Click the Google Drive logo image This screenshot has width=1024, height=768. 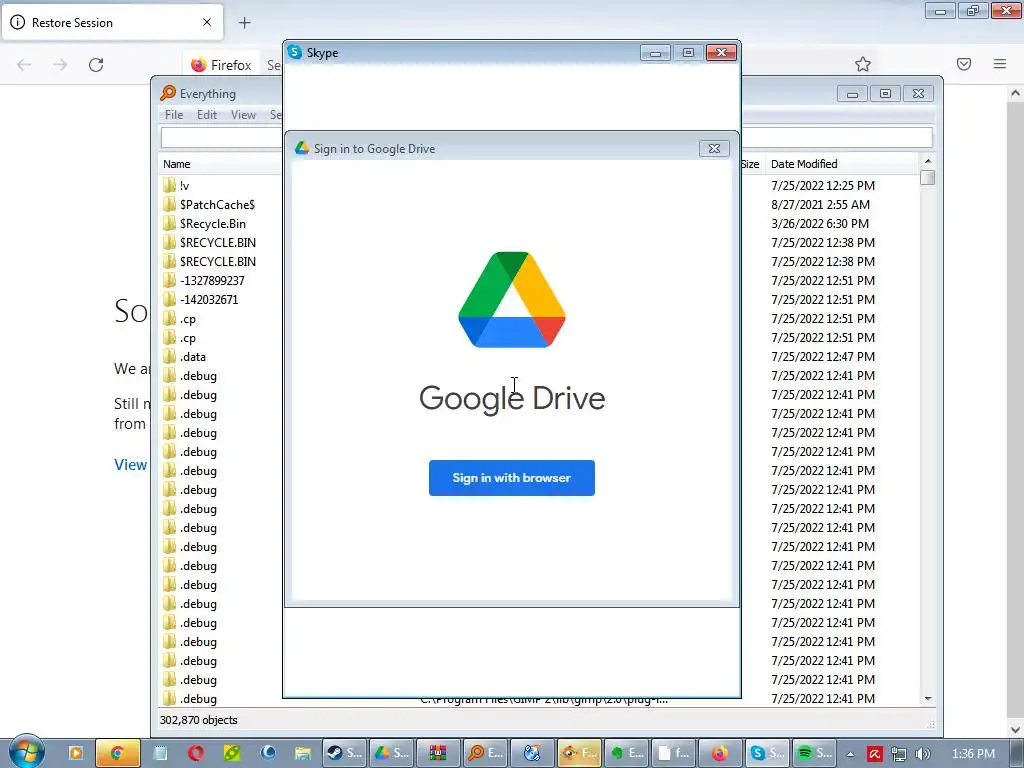512,300
